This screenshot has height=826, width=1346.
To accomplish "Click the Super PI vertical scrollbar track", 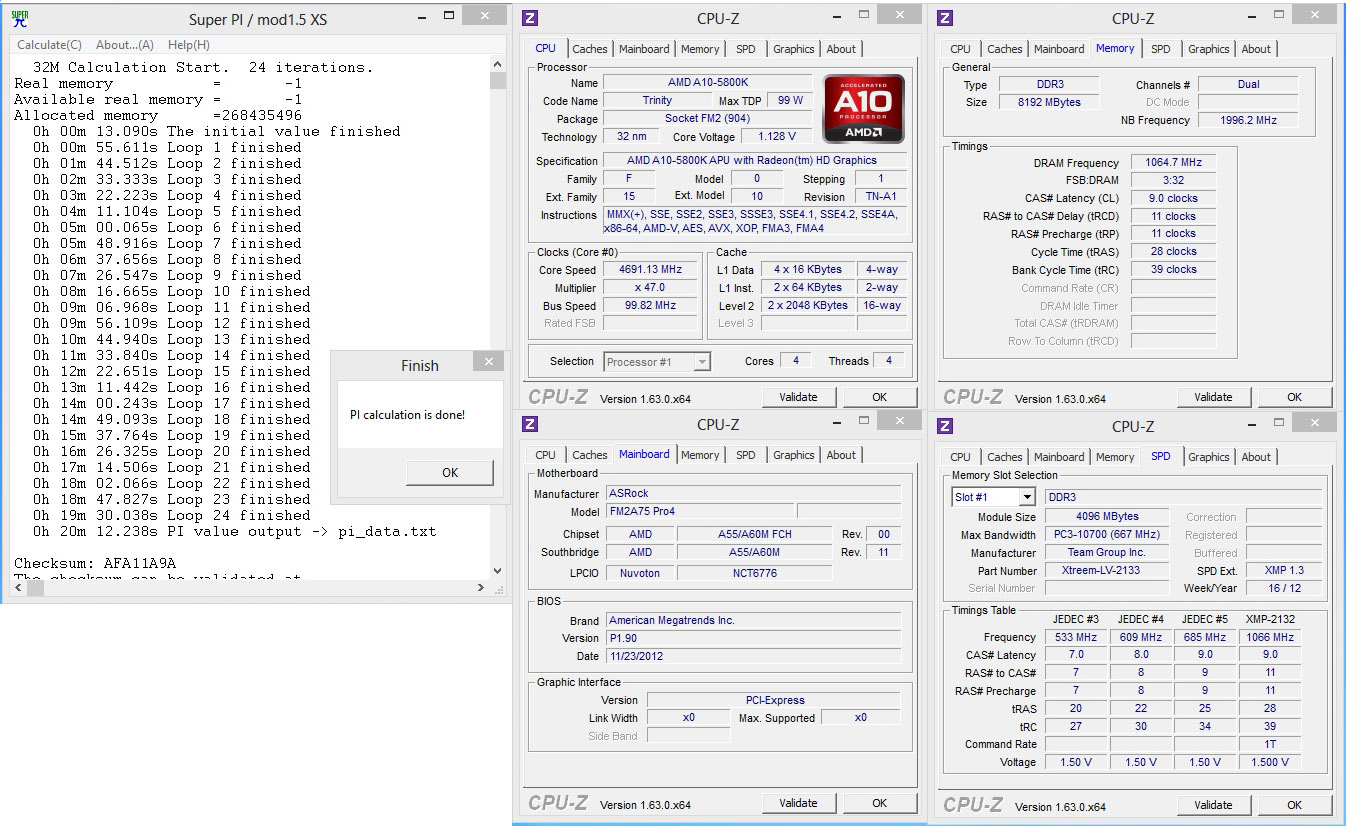I will [498, 320].
